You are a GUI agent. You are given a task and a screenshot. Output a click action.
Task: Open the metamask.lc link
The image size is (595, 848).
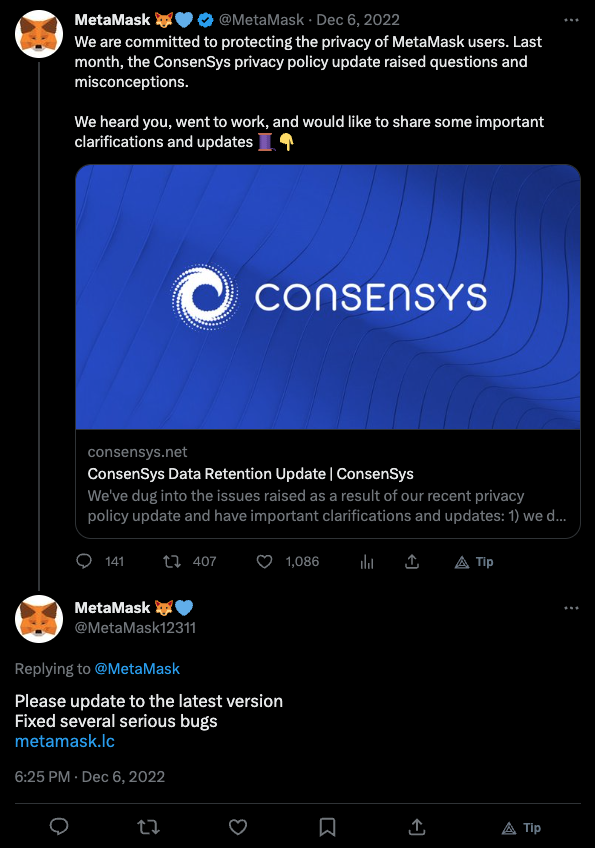pos(64,741)
